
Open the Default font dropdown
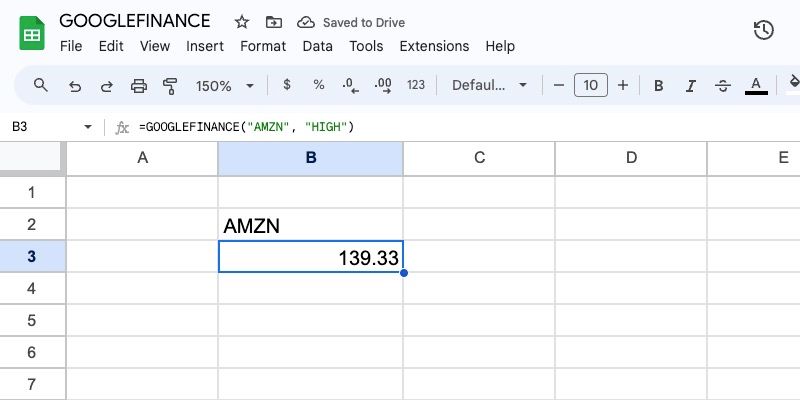click(488, 86)
